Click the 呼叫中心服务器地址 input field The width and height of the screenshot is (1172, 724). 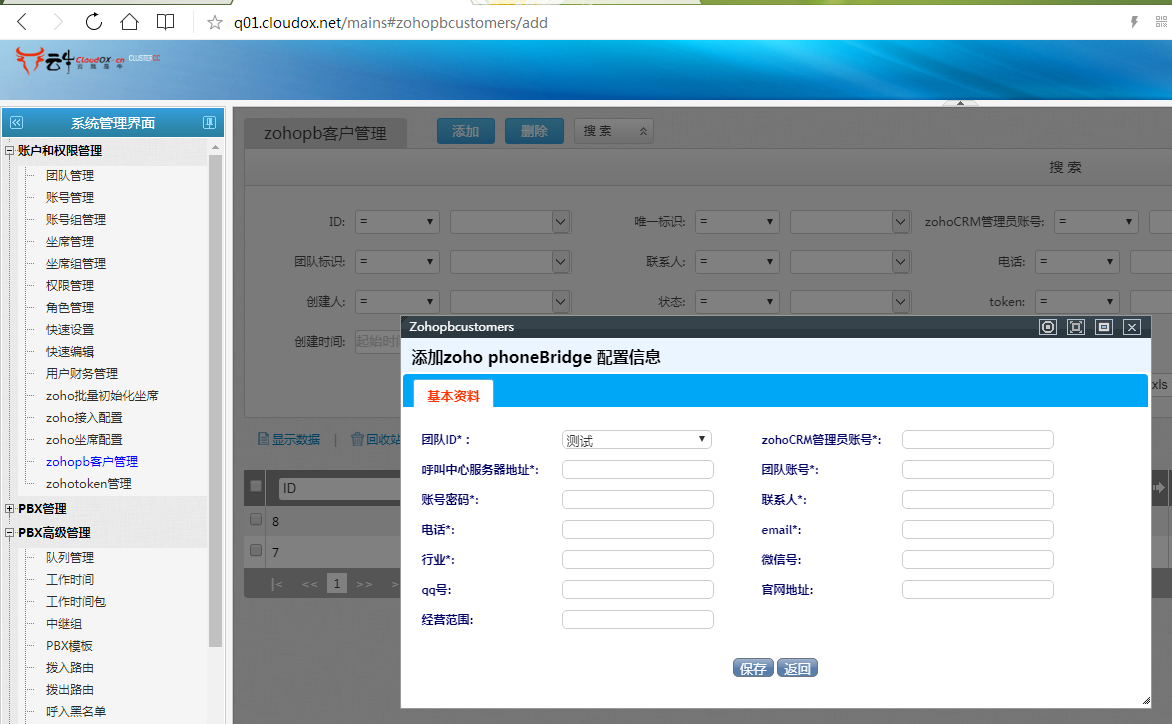(x=638, y=470)
